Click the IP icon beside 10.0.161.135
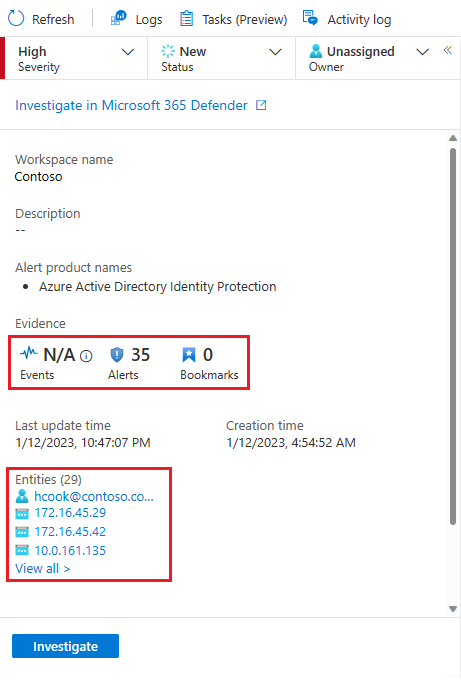The width and height of the screenshot is (461, 681). [x=22, y=550]
